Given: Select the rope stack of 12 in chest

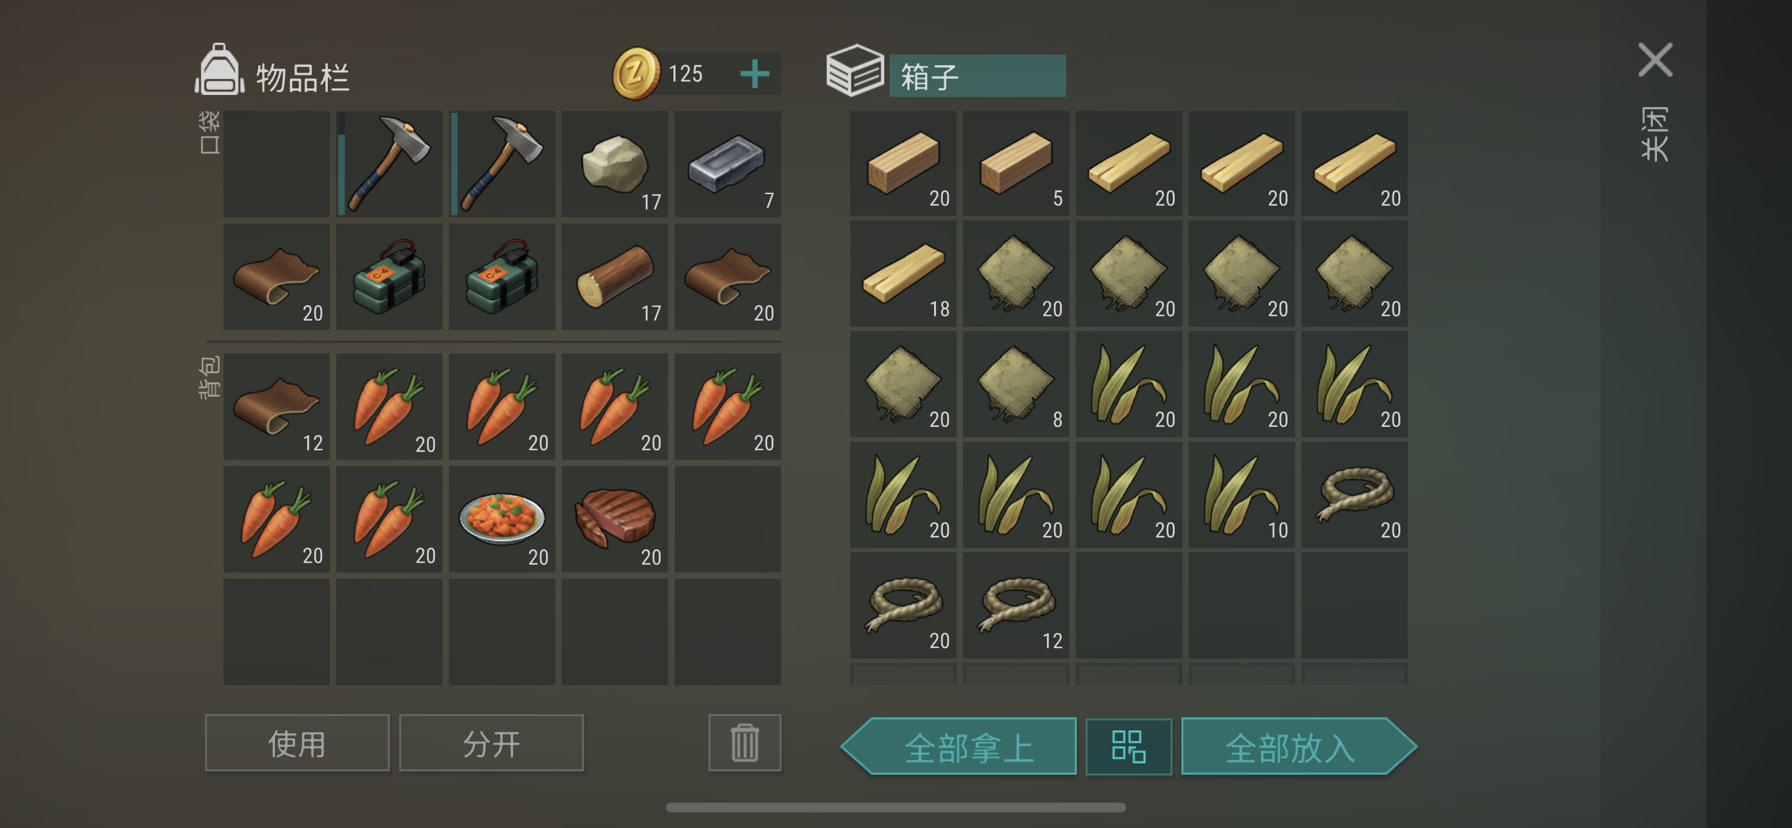Looking at the screenshot, I should point(1016,605).
